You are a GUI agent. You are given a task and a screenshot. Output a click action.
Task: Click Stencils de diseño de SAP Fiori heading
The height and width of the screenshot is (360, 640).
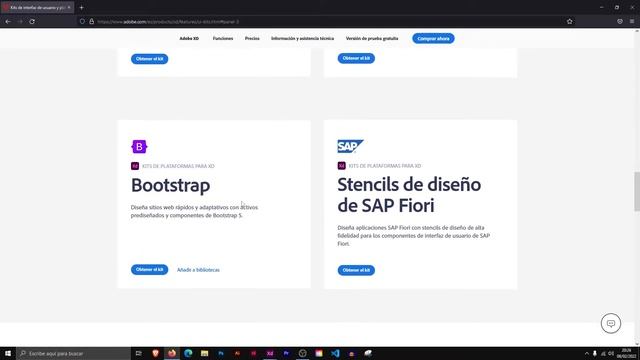pos(409,195)
